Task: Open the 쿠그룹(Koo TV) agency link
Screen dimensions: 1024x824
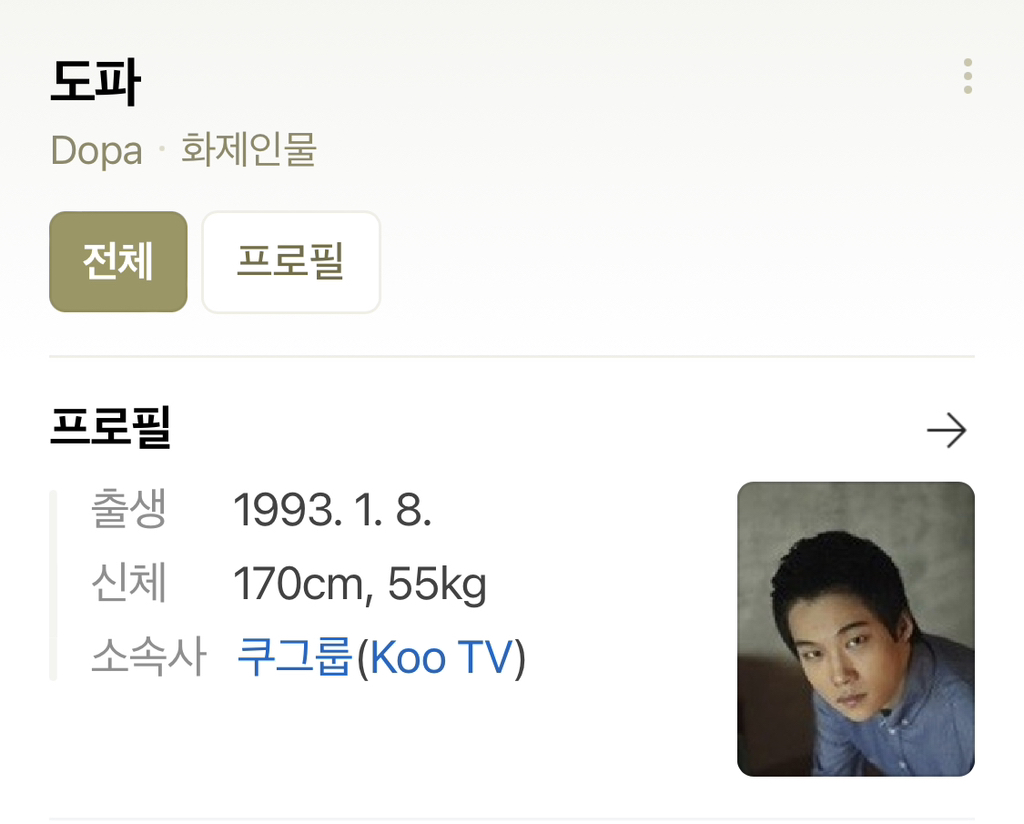Action: (380, 657)
